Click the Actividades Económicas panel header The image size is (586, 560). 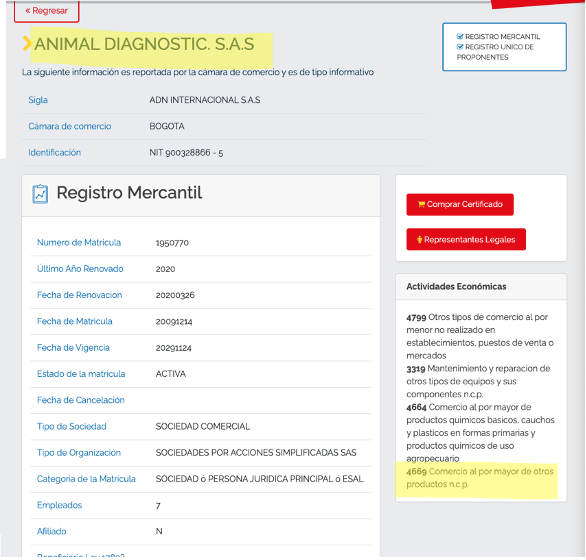pyautogui.click(x=481, y=287)
